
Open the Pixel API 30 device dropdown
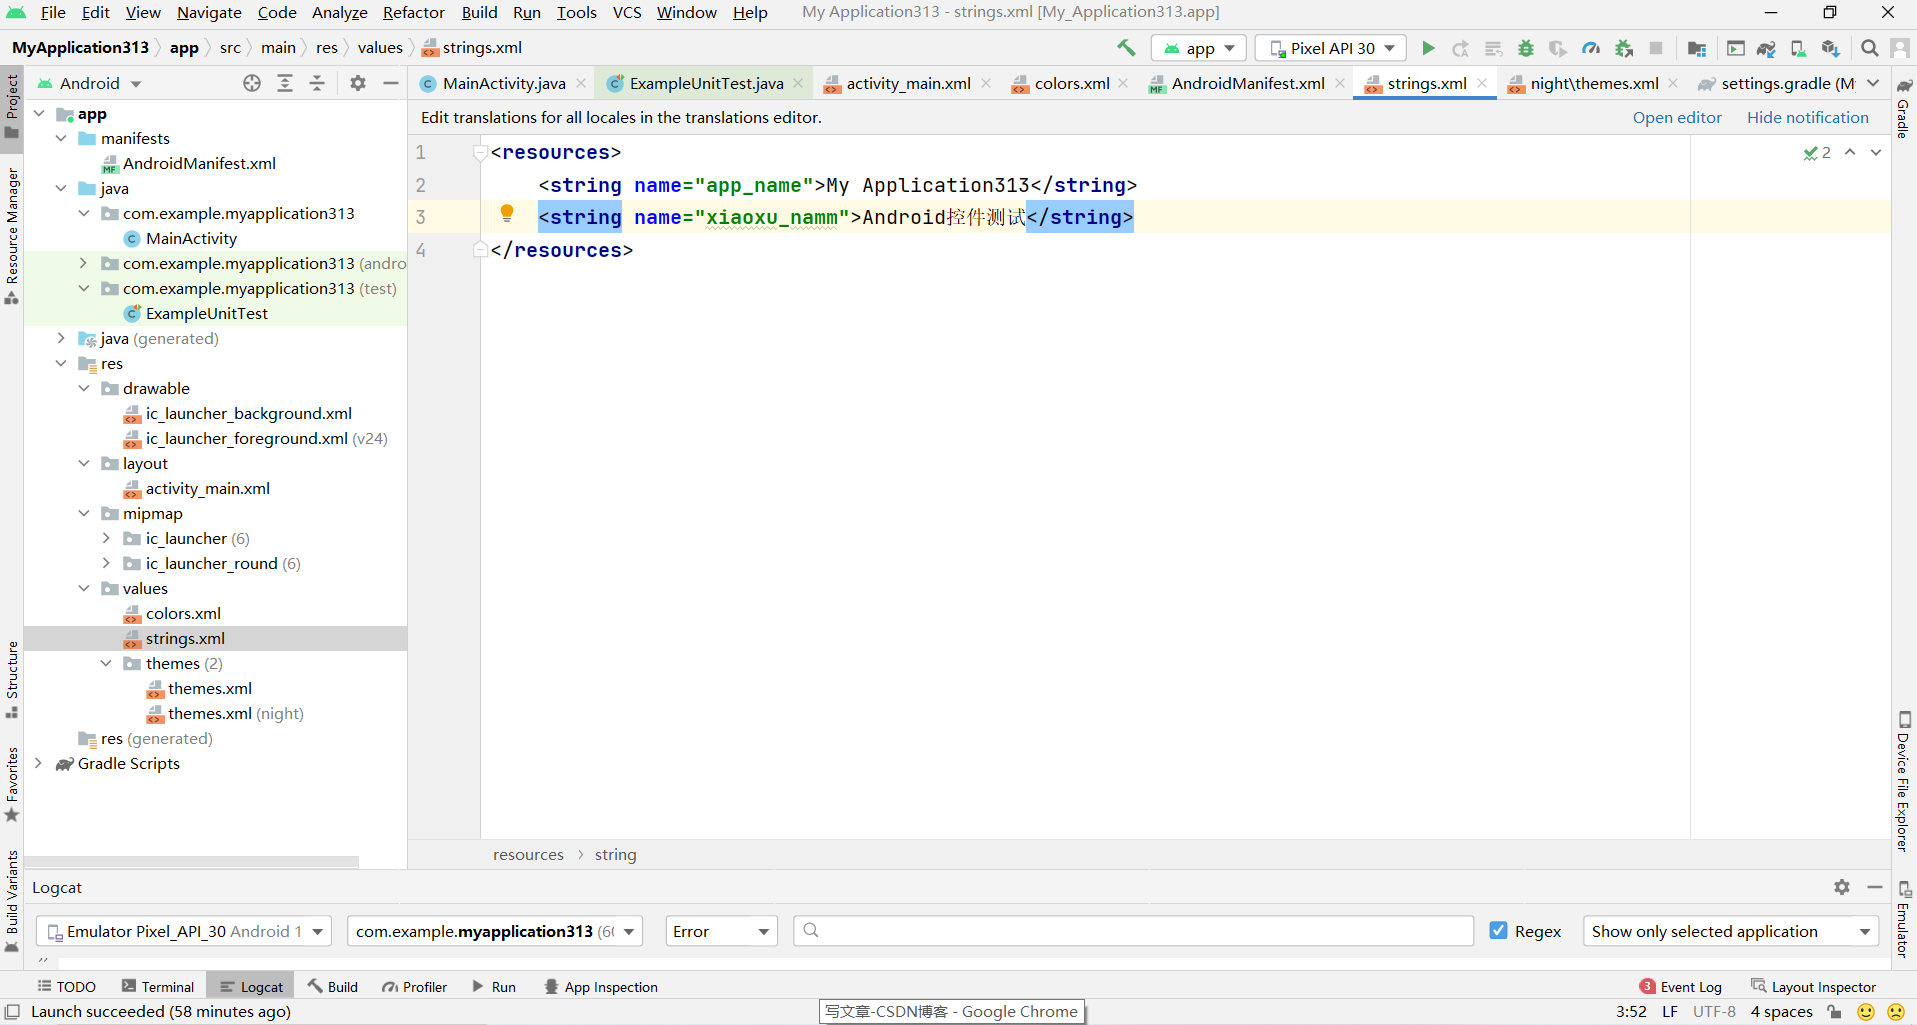(x=1331, y=48)
